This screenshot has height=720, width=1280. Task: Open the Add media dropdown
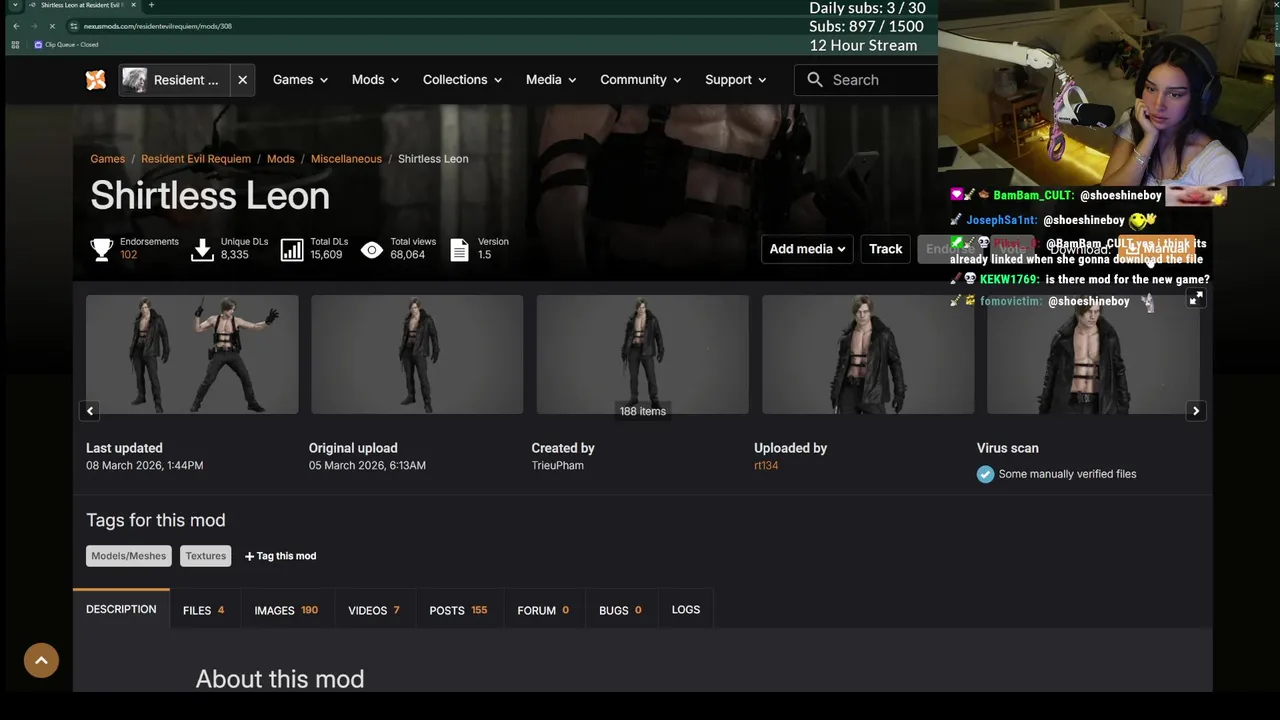point(807,249)
